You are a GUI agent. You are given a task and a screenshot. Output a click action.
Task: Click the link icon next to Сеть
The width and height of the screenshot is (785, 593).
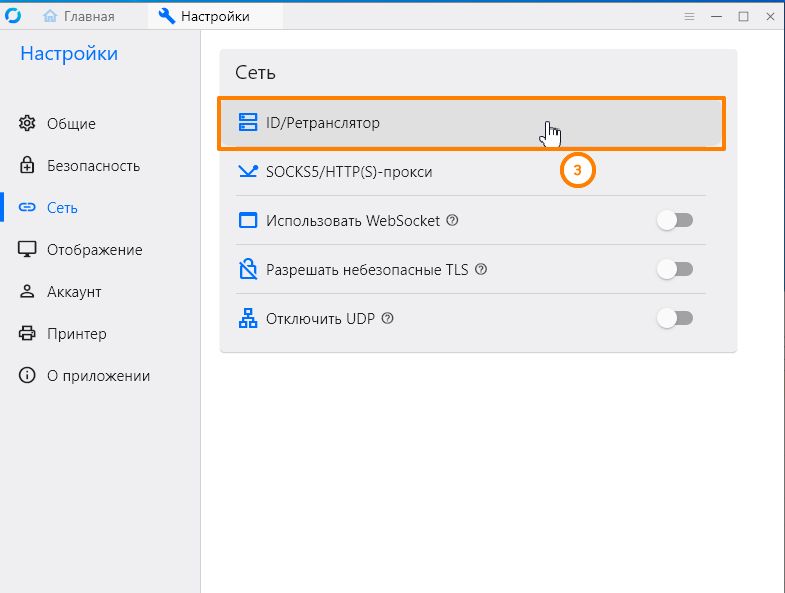pyautogui.click(x=27, y=207)
